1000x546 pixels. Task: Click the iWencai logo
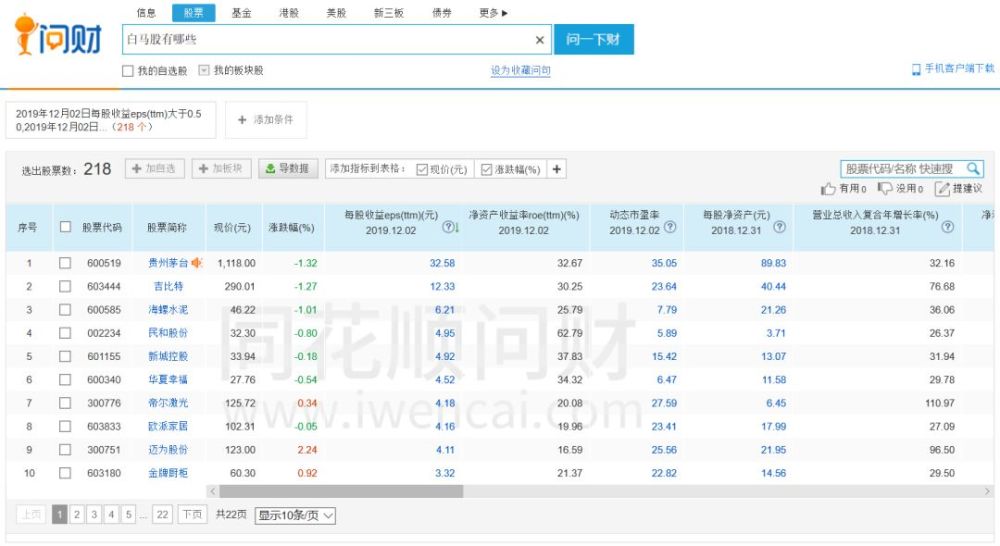click(58, 34)
